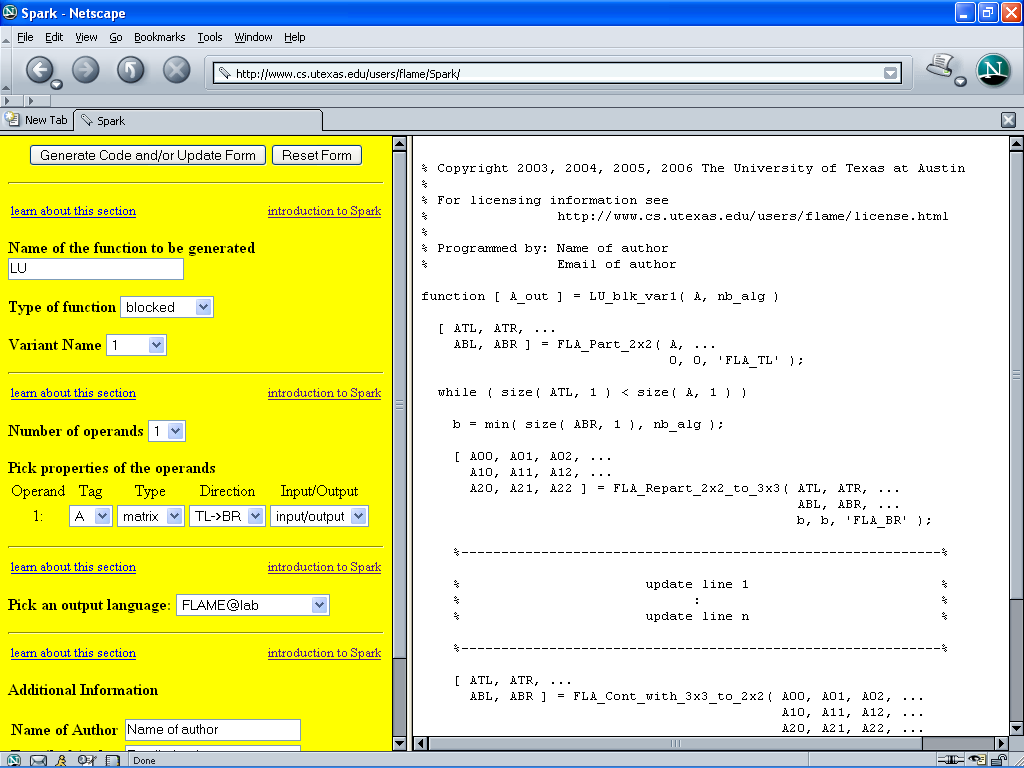The image size is (1024, 768).
Task: Click the Reload page icon
Action: 131,69
